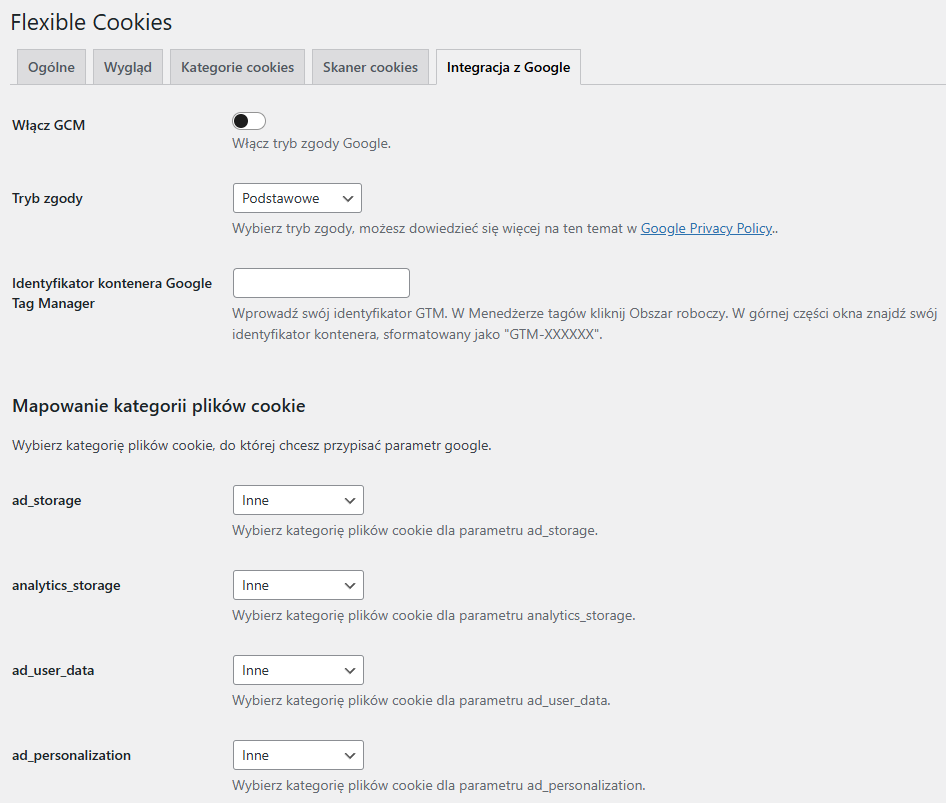Go to the Kategorie cookies tab
The width and height of the screenshot is (946, 803).
pos(237,67)
